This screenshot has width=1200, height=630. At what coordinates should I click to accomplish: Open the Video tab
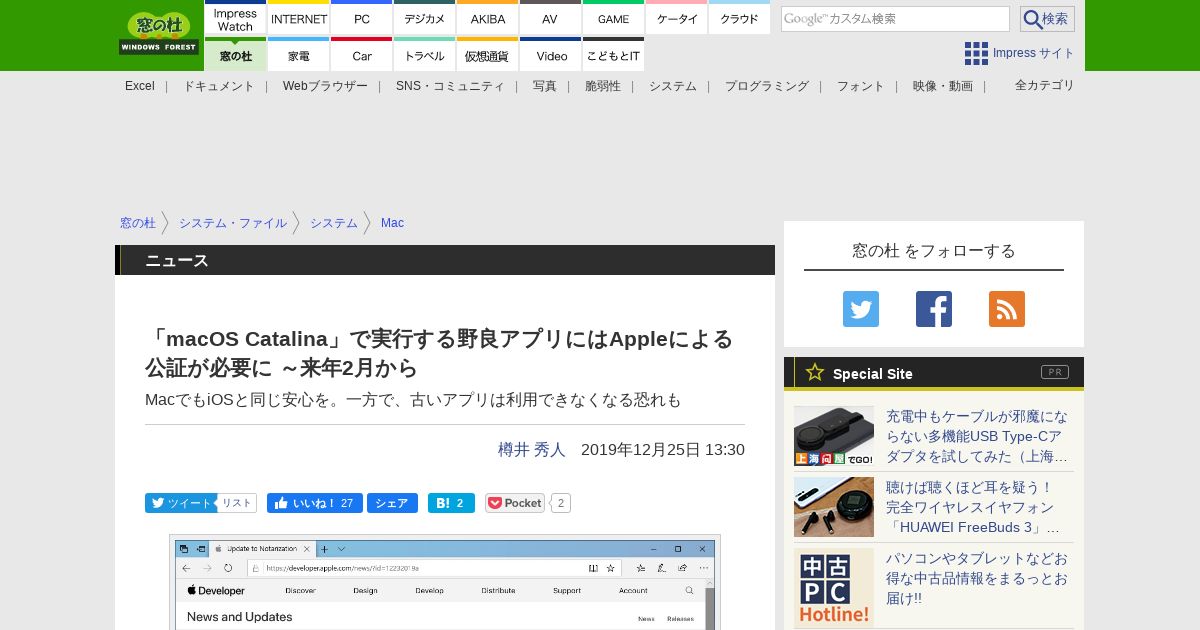(550, 54)
